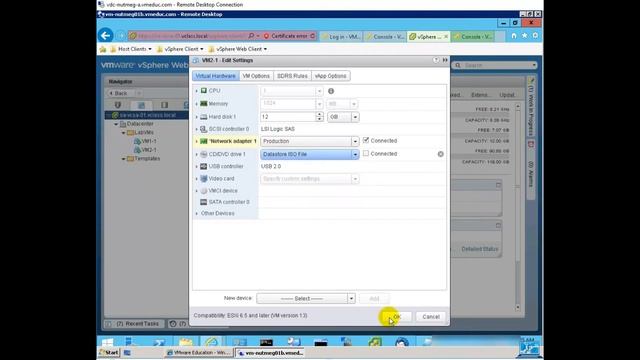Open the New device Select dropdown

point(306,298)
